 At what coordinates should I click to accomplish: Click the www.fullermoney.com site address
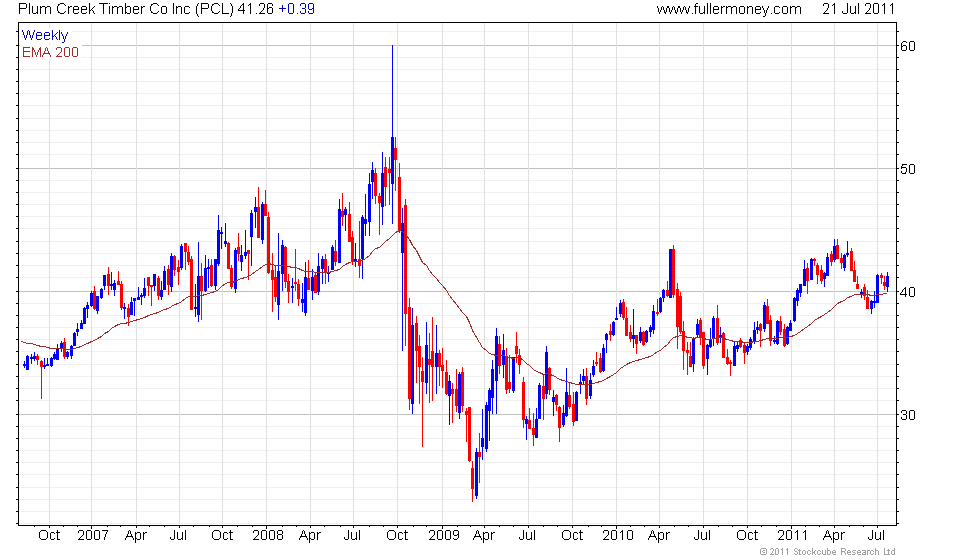(x=729, y=9)
